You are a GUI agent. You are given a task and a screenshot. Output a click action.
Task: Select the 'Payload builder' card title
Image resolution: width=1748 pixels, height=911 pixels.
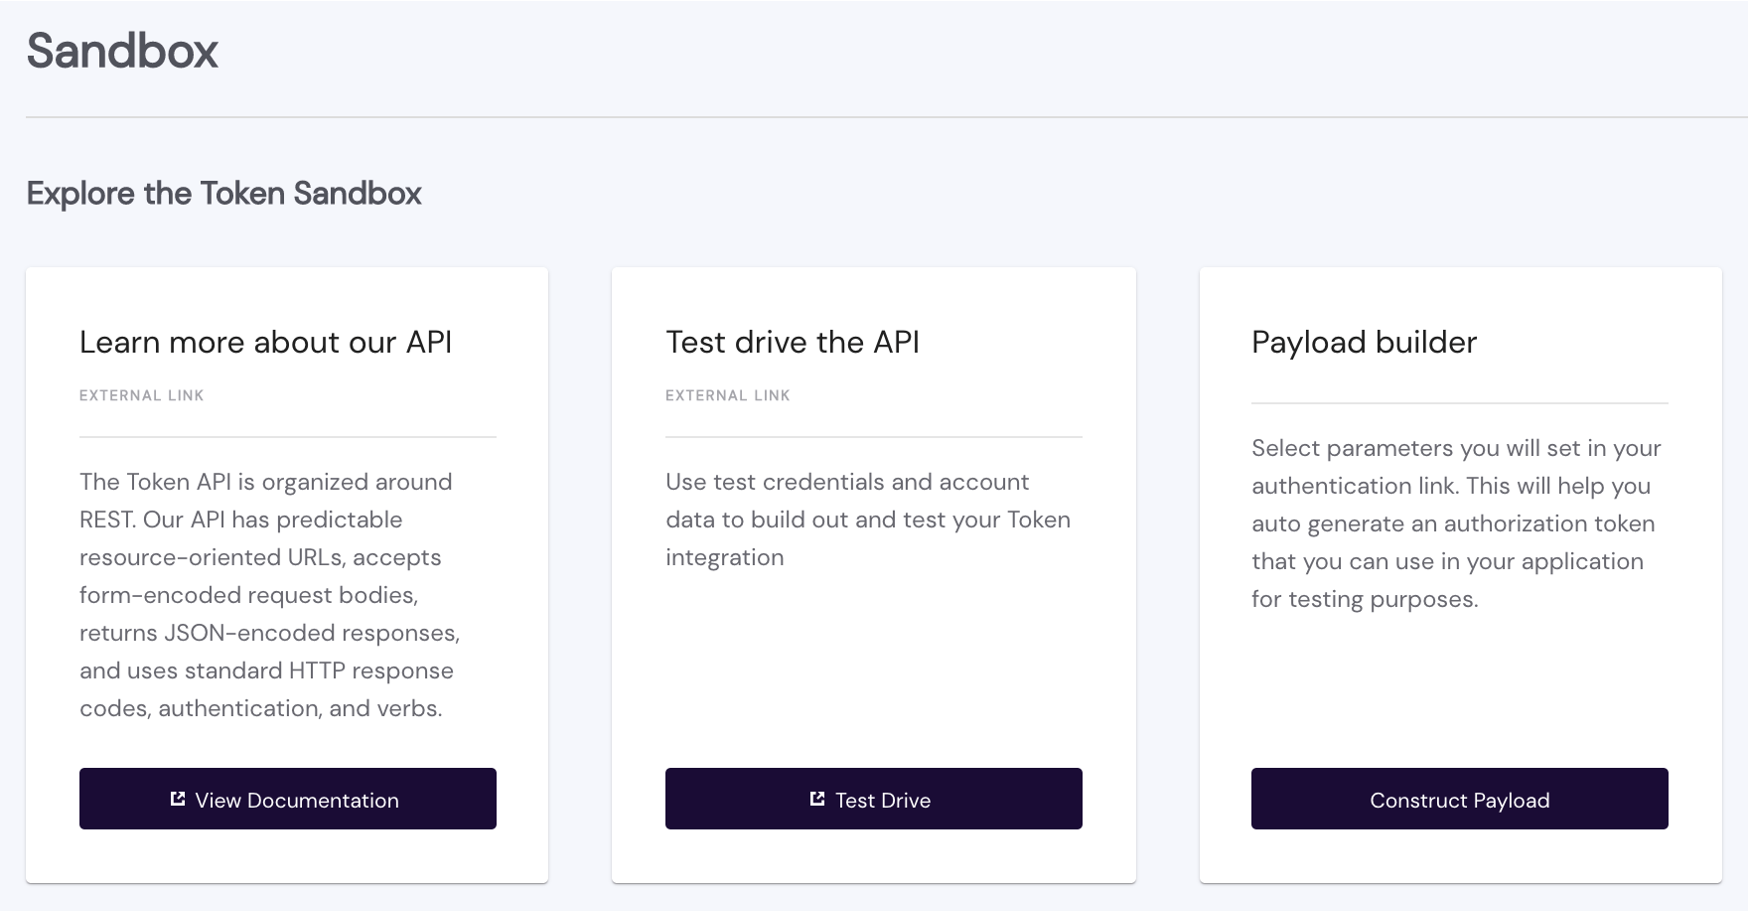click(x=1364, y=342)
